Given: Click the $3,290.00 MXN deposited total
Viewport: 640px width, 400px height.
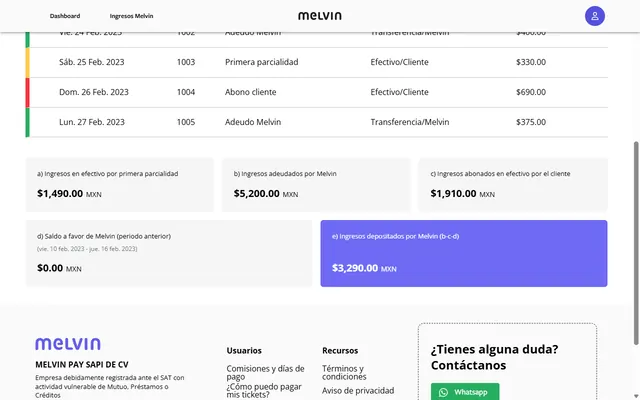Looking at the screenshot, I should click(364, 268).
